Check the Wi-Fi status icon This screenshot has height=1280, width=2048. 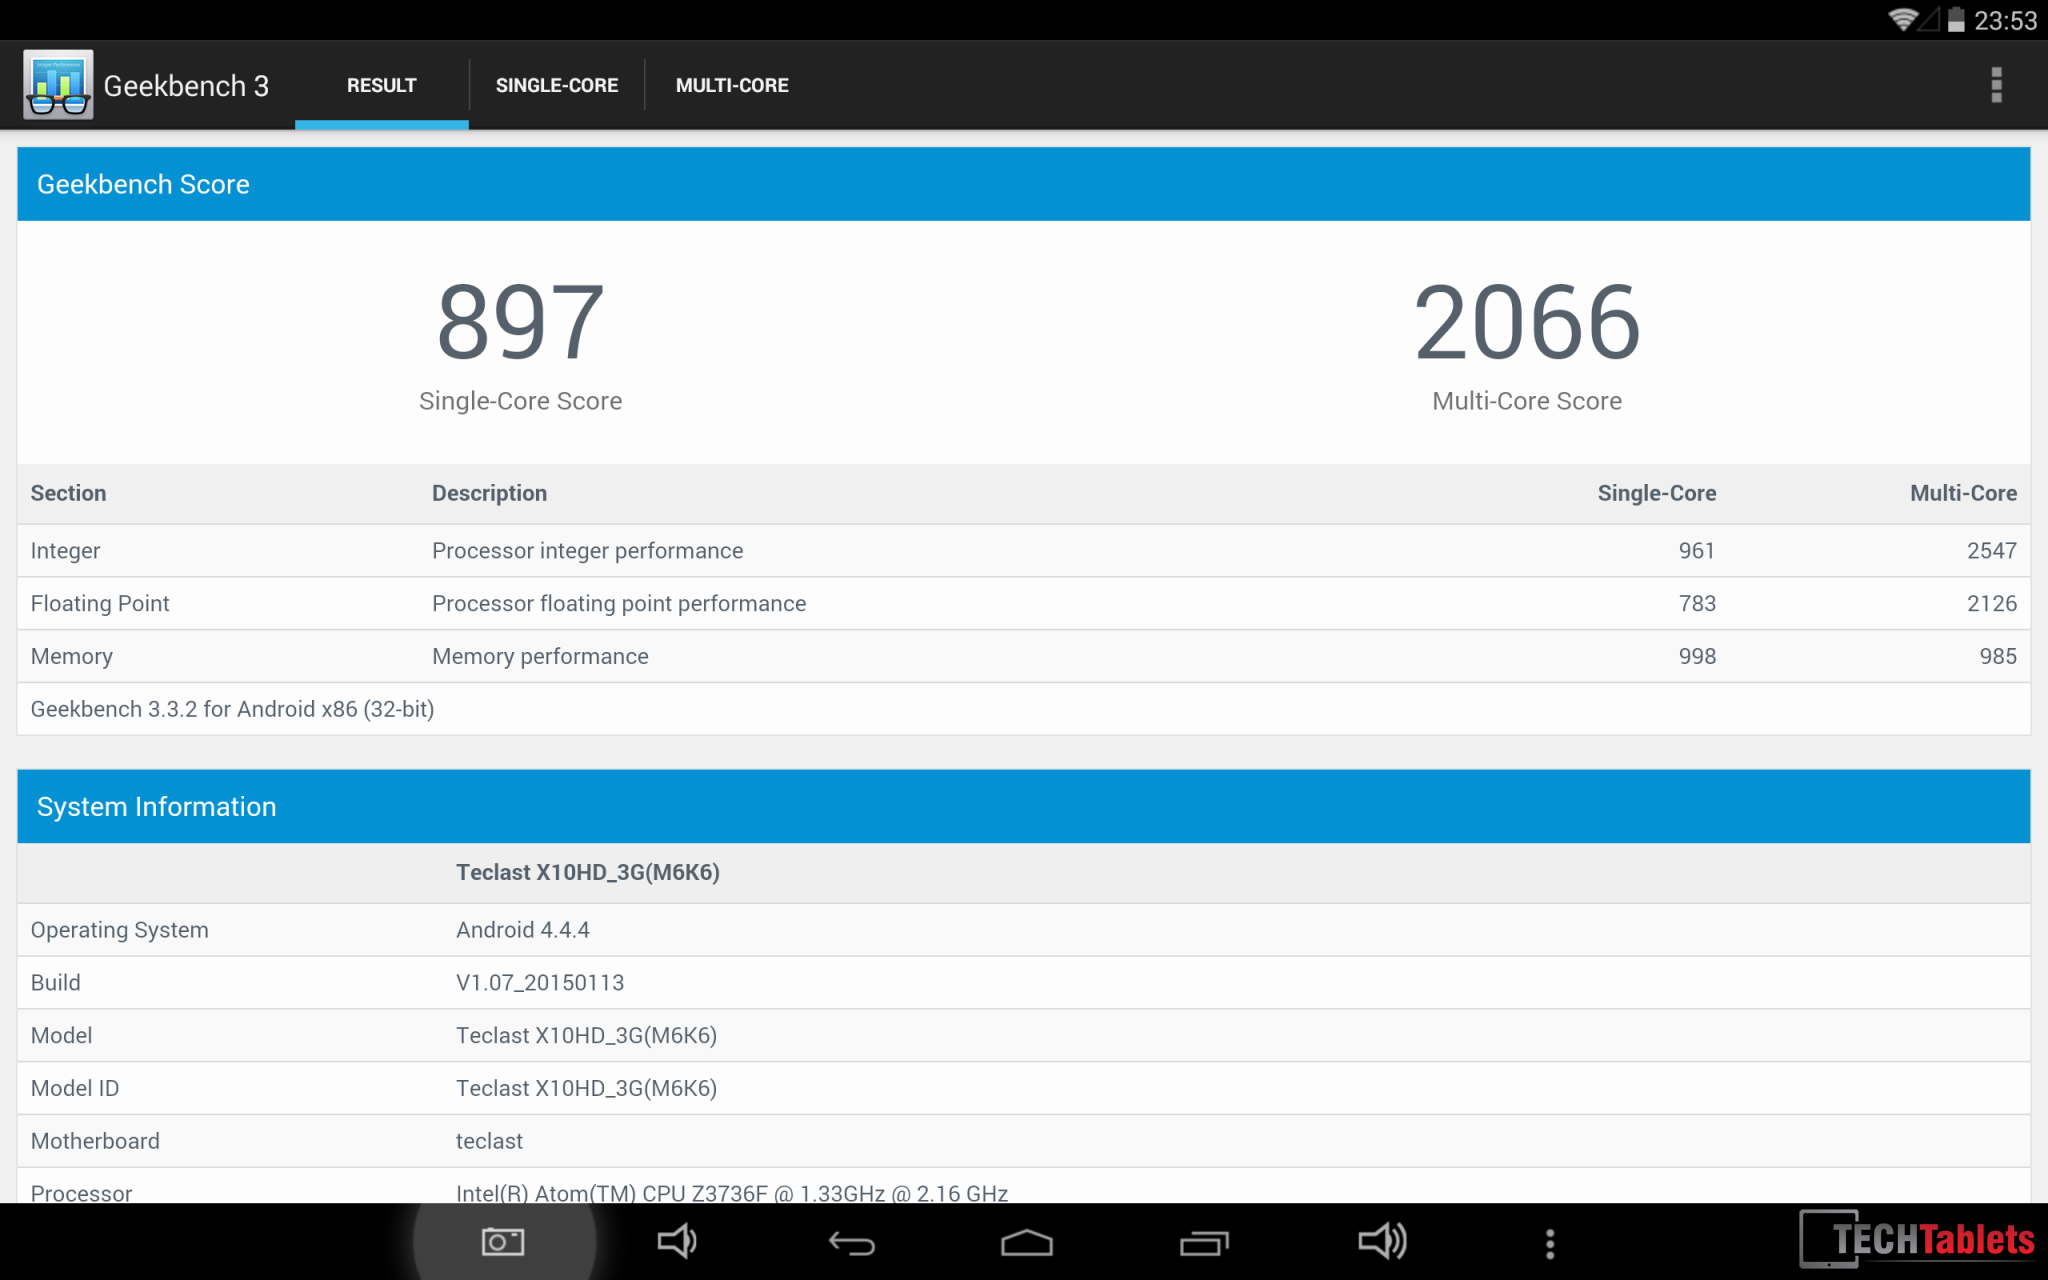click(x=1902, y=19)
